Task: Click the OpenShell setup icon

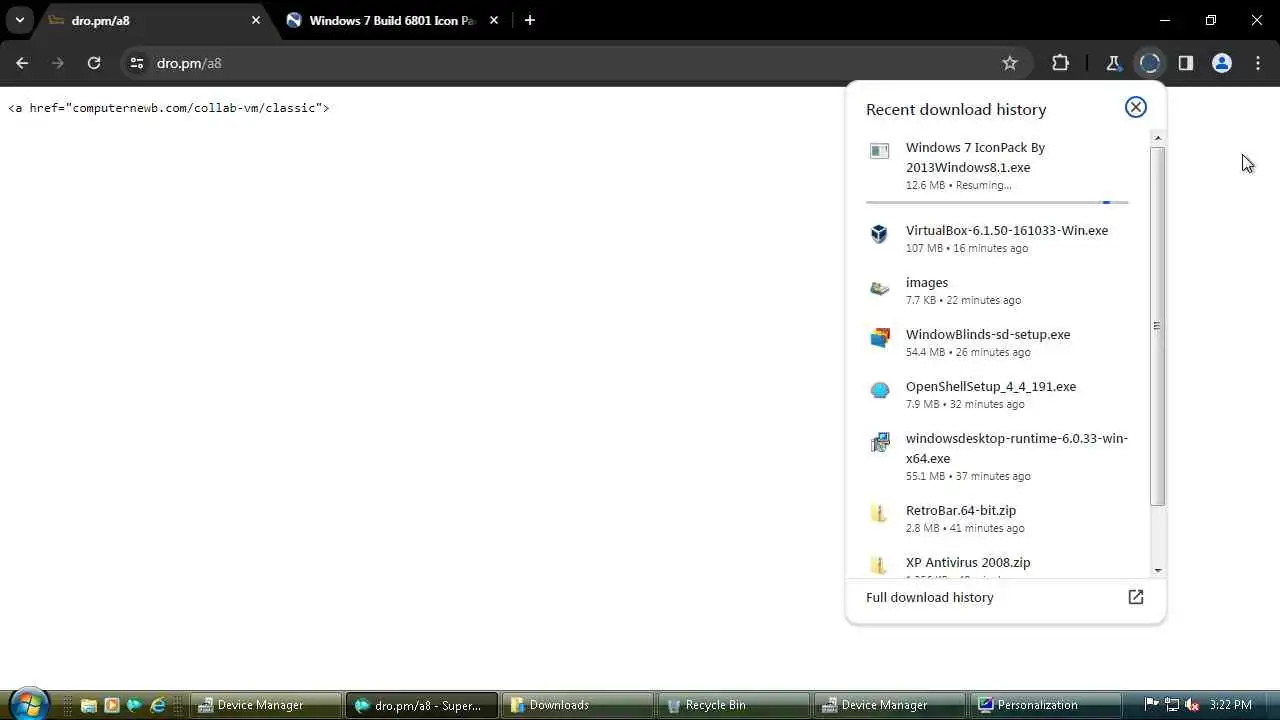Action: tap(879, 390)
